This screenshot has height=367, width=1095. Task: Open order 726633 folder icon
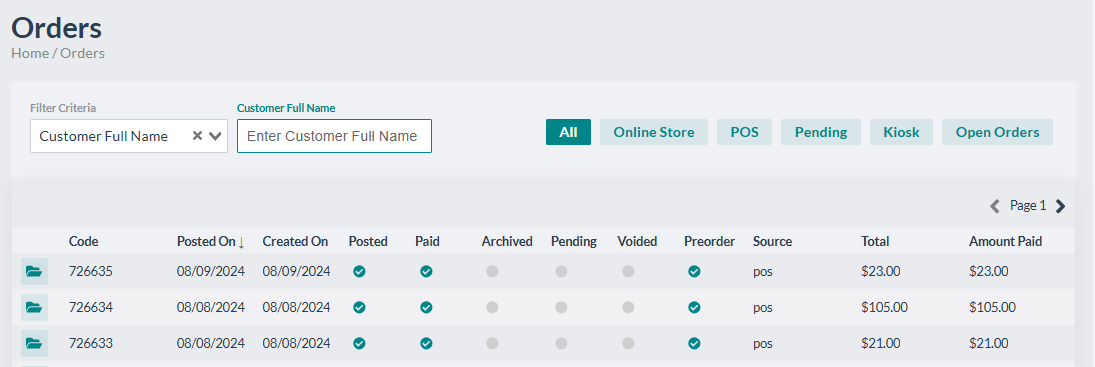click(34, 343)
